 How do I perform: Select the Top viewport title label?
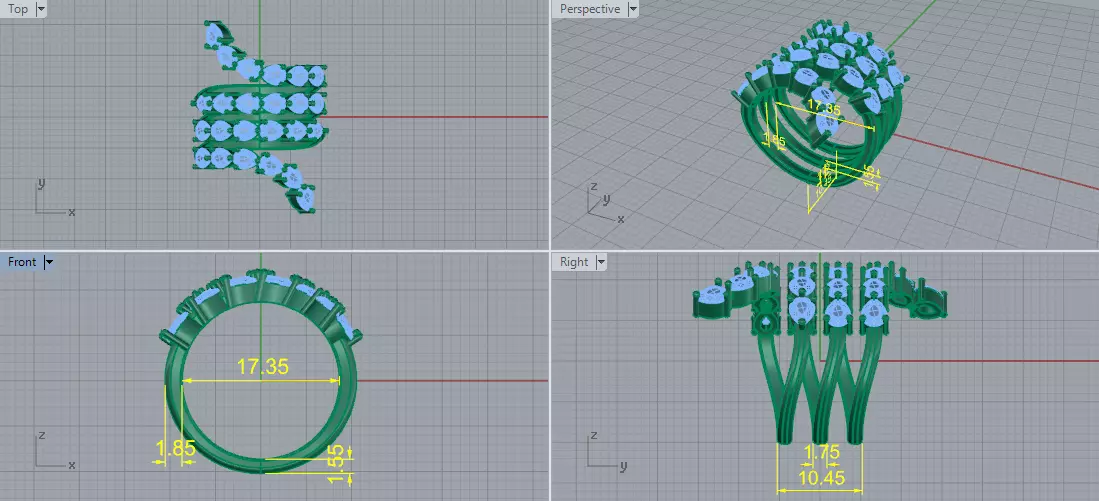click(x=18, y=9)
